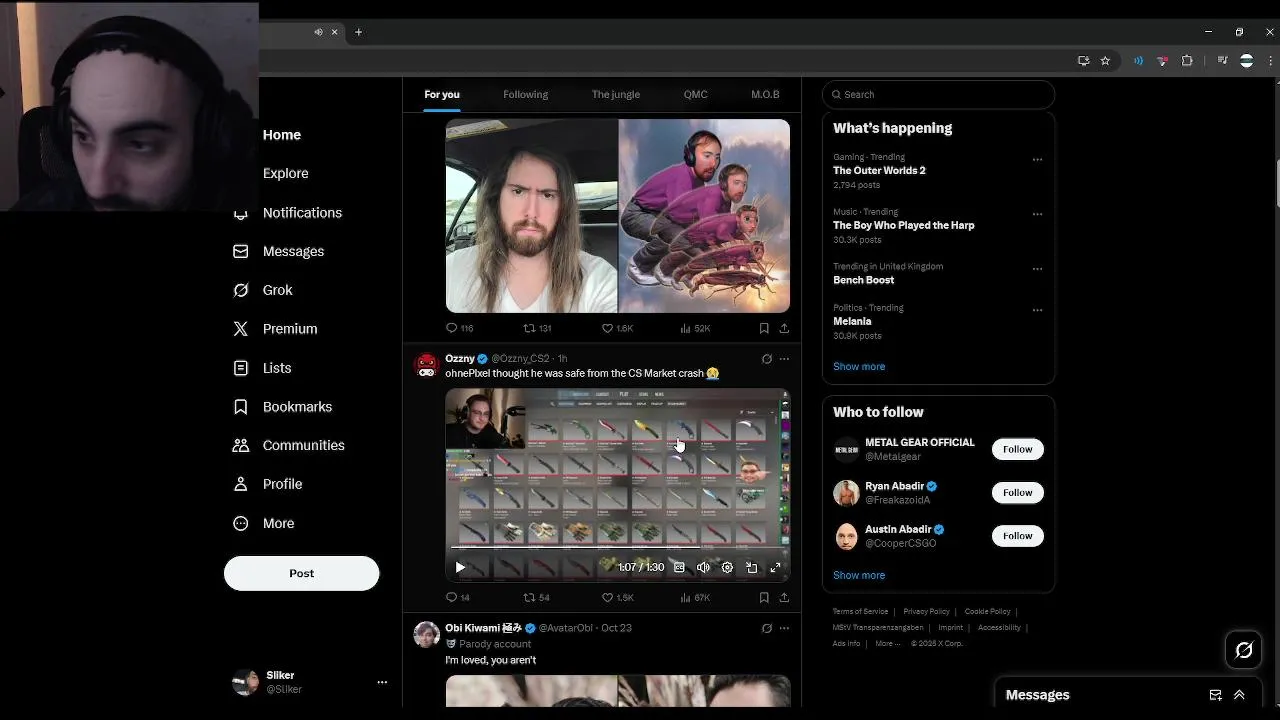1280x720 pixels.
Task: Seek on the Ozzny video progress bar
Action: pos(617,547)
